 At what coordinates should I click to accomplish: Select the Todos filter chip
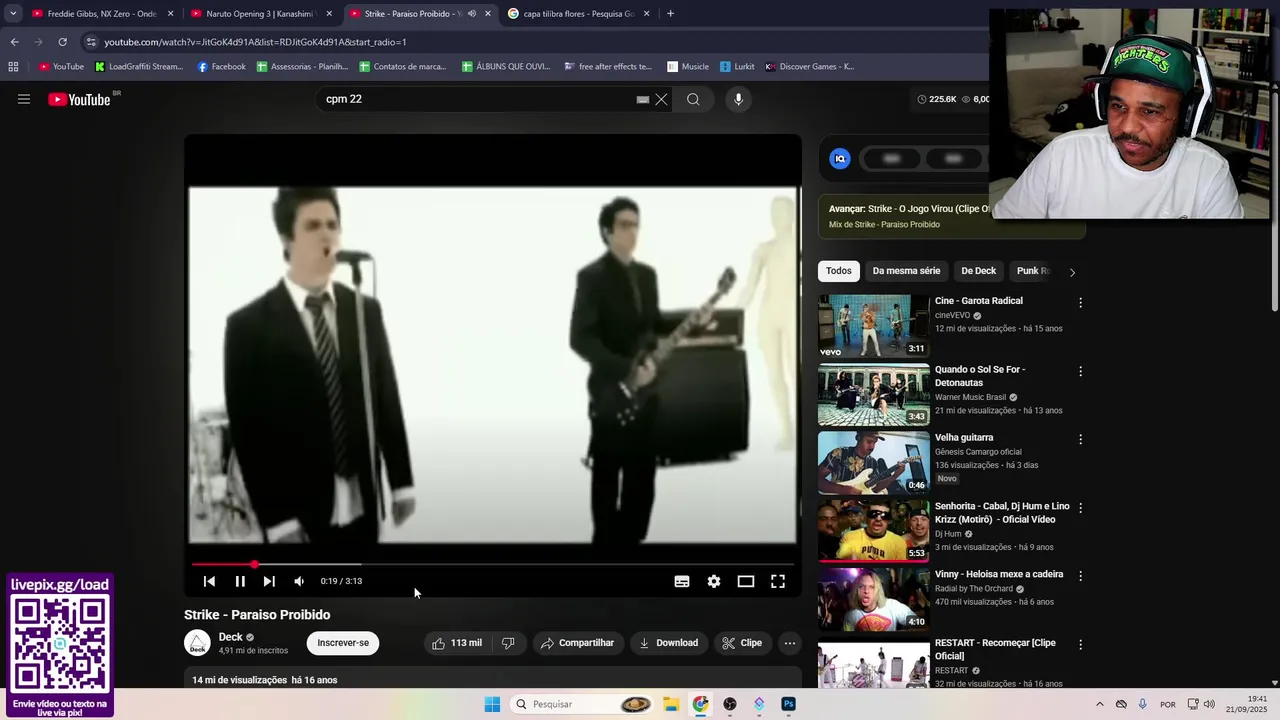pos(839,271)
